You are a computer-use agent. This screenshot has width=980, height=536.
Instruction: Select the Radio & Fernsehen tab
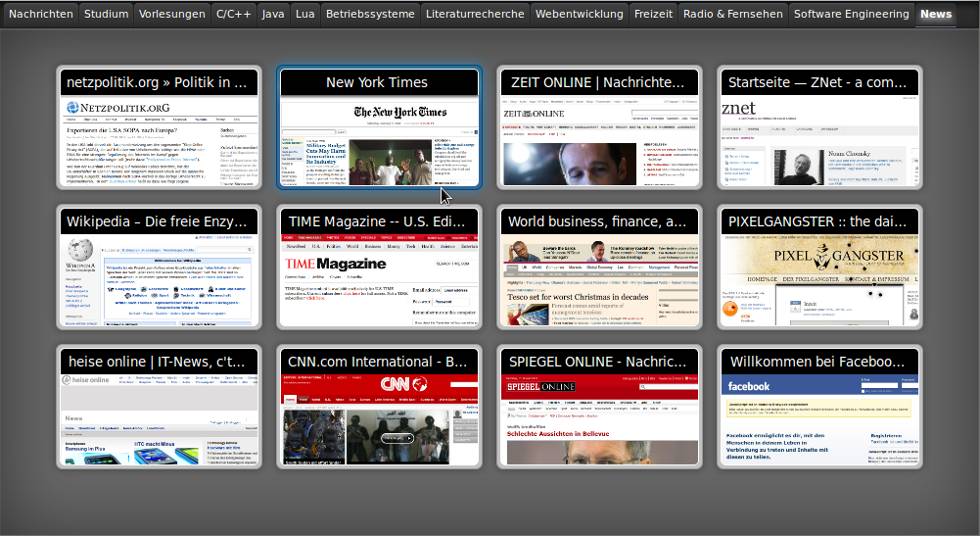732,14
